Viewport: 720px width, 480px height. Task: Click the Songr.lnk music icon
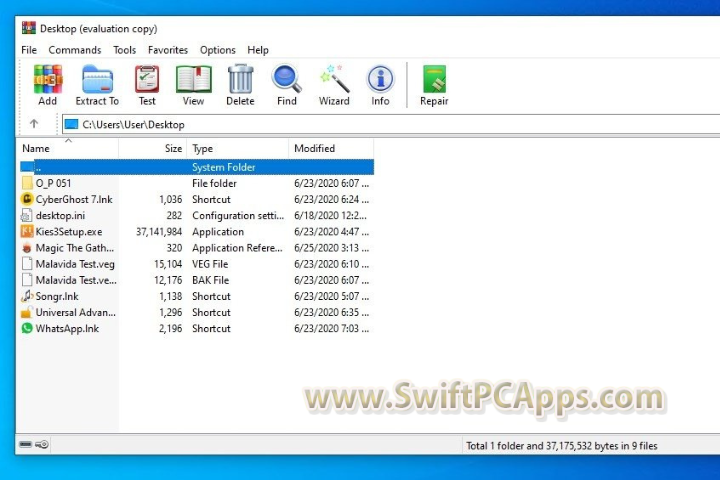(27, 296)
